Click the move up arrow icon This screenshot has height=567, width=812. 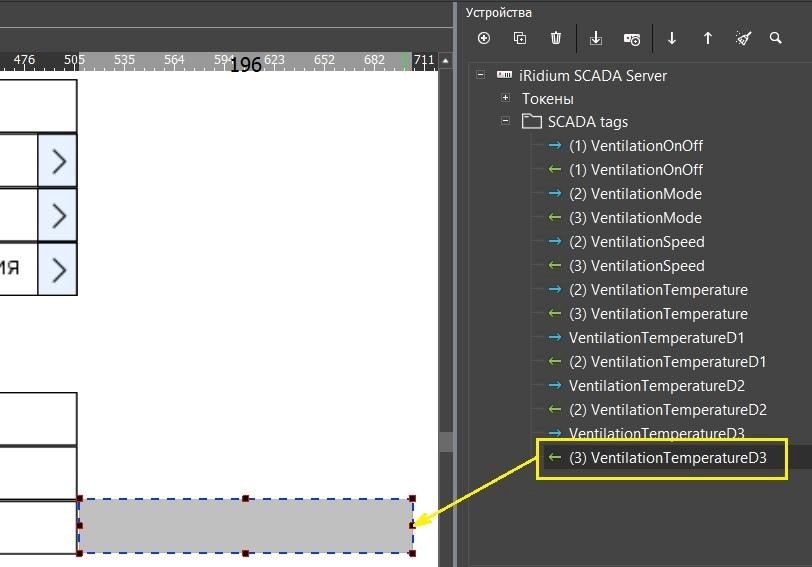708,38
